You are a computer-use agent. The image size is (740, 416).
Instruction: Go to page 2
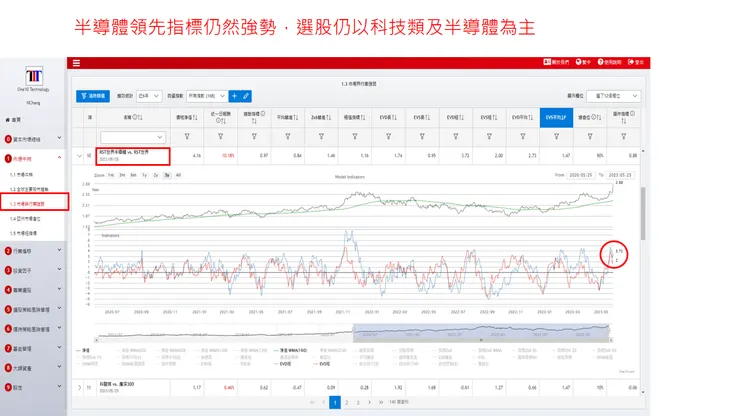346,402
